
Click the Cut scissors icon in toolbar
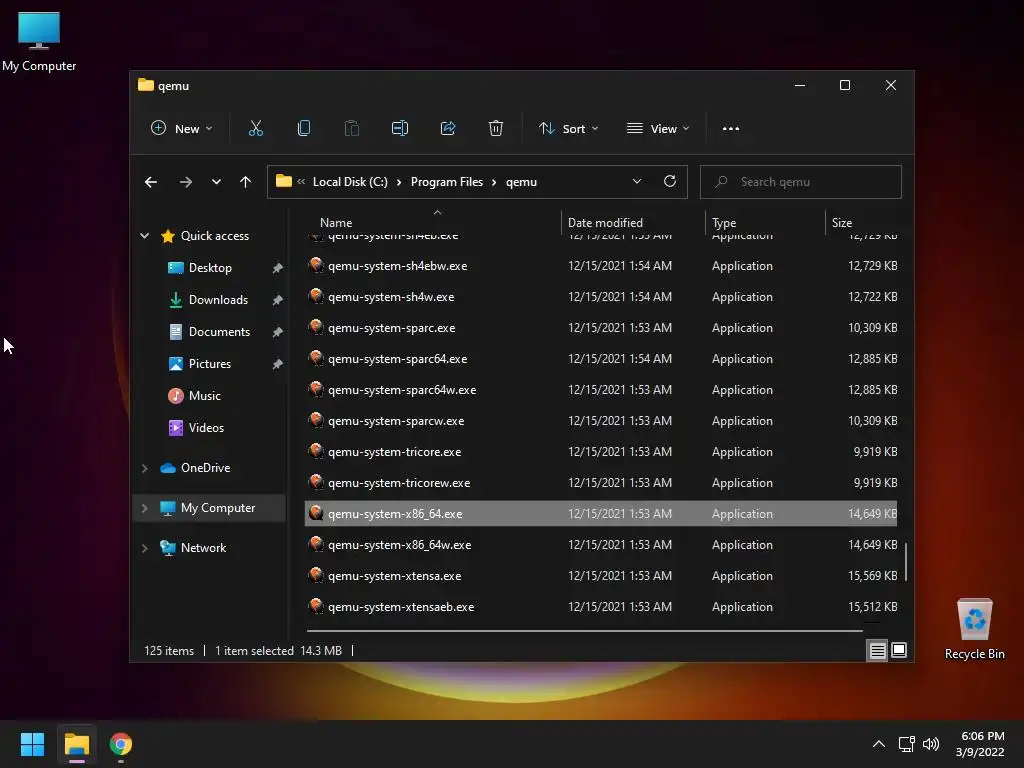[x=255, y=129]
